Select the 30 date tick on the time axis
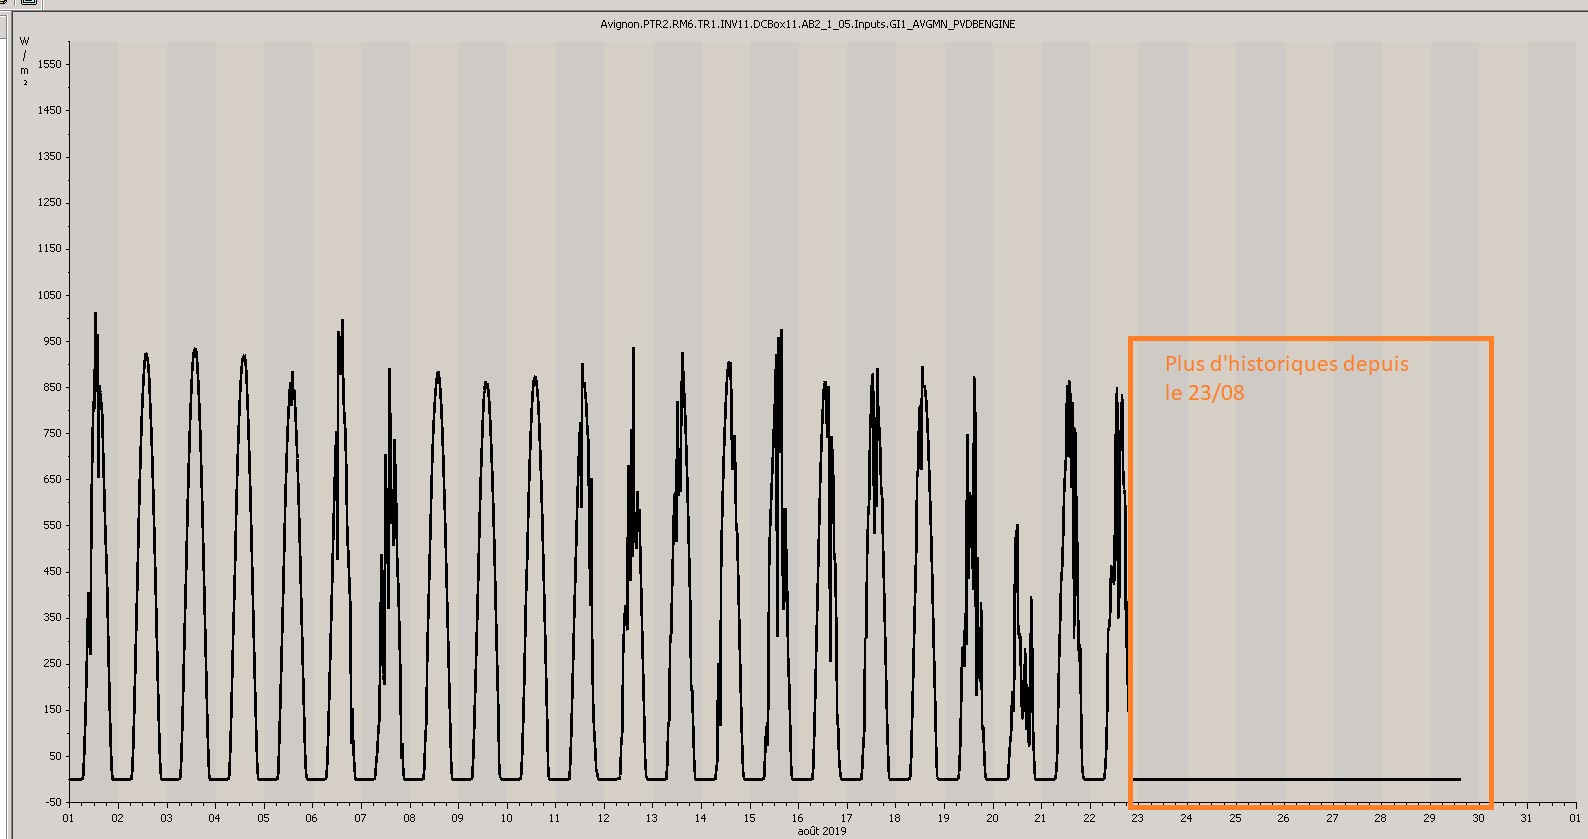1588x839 pixels. tap(1478, 818)
